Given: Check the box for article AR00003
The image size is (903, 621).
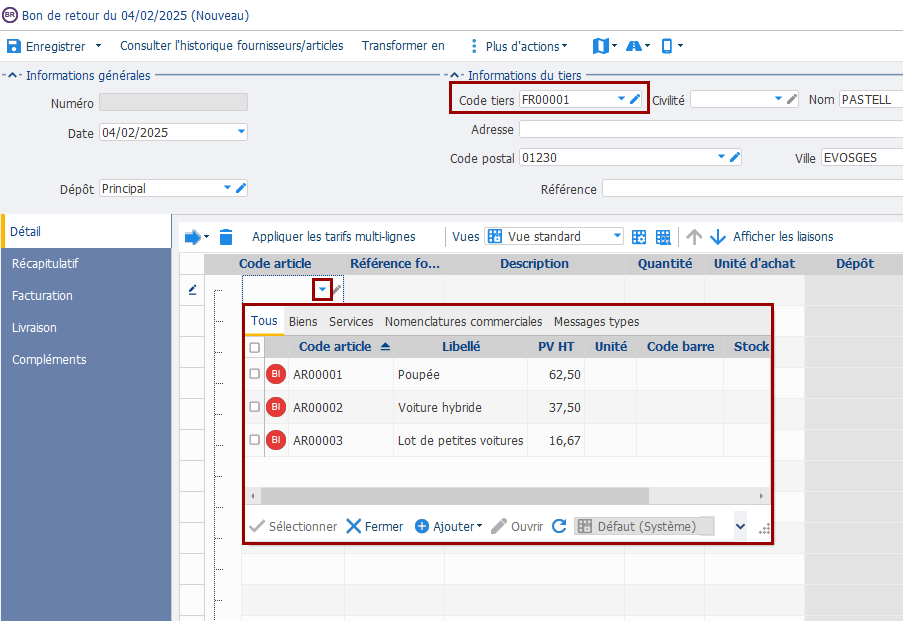Looking at the screenshot, I should pos(255,439).
